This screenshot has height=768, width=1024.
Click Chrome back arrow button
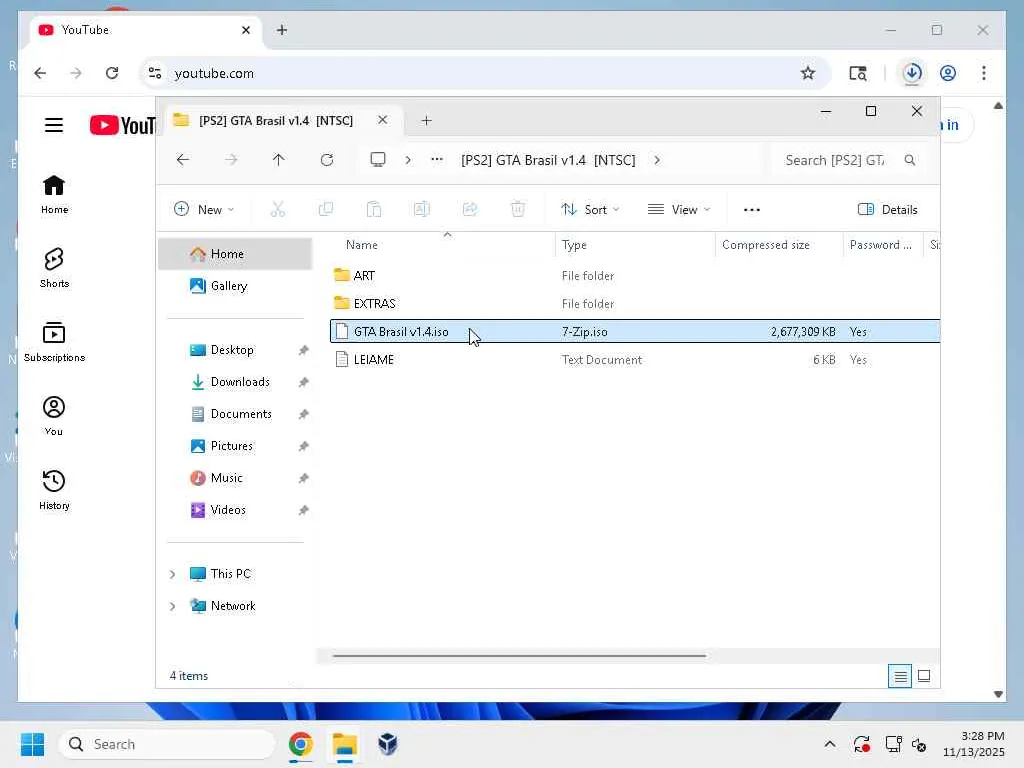pos(40,73)
